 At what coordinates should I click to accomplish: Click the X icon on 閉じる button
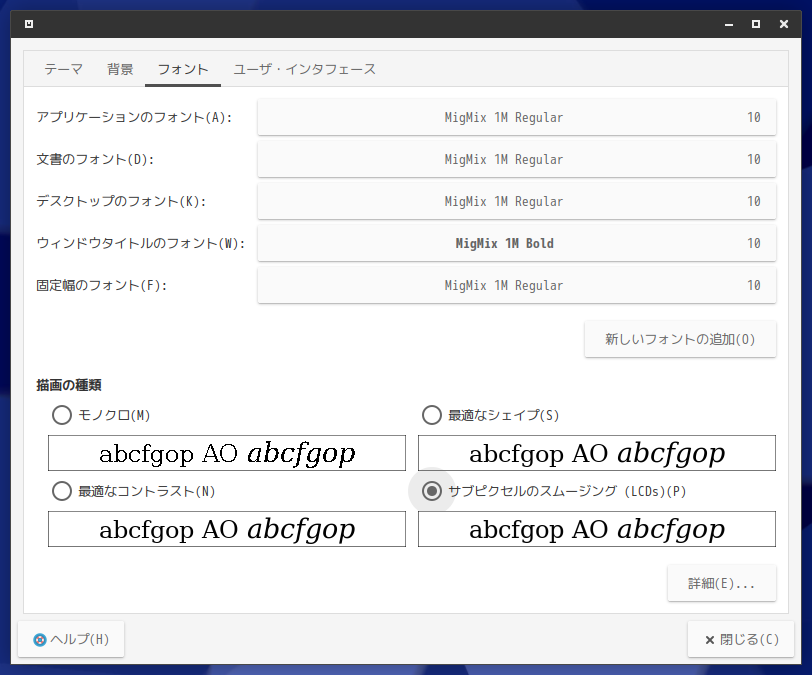710,640
